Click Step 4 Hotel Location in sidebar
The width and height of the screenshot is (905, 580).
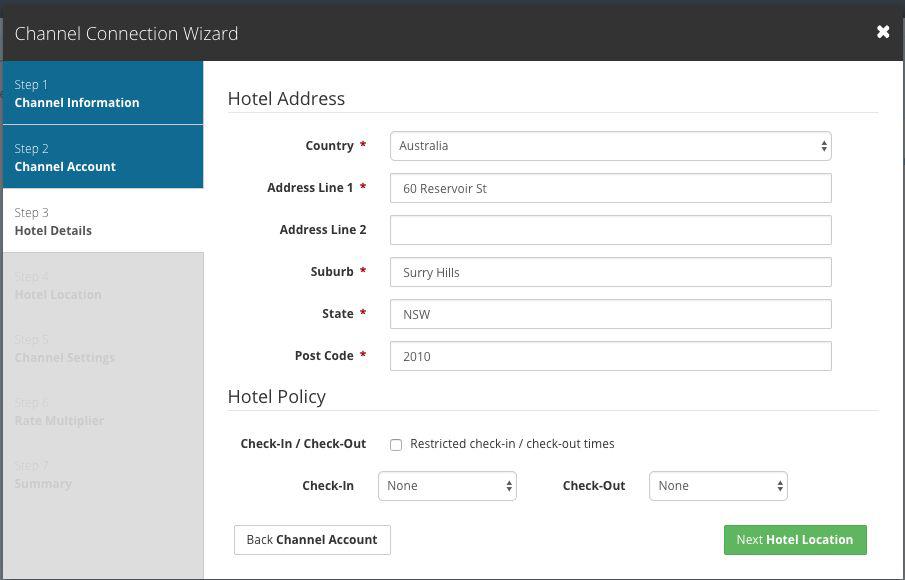coord(103,285)
